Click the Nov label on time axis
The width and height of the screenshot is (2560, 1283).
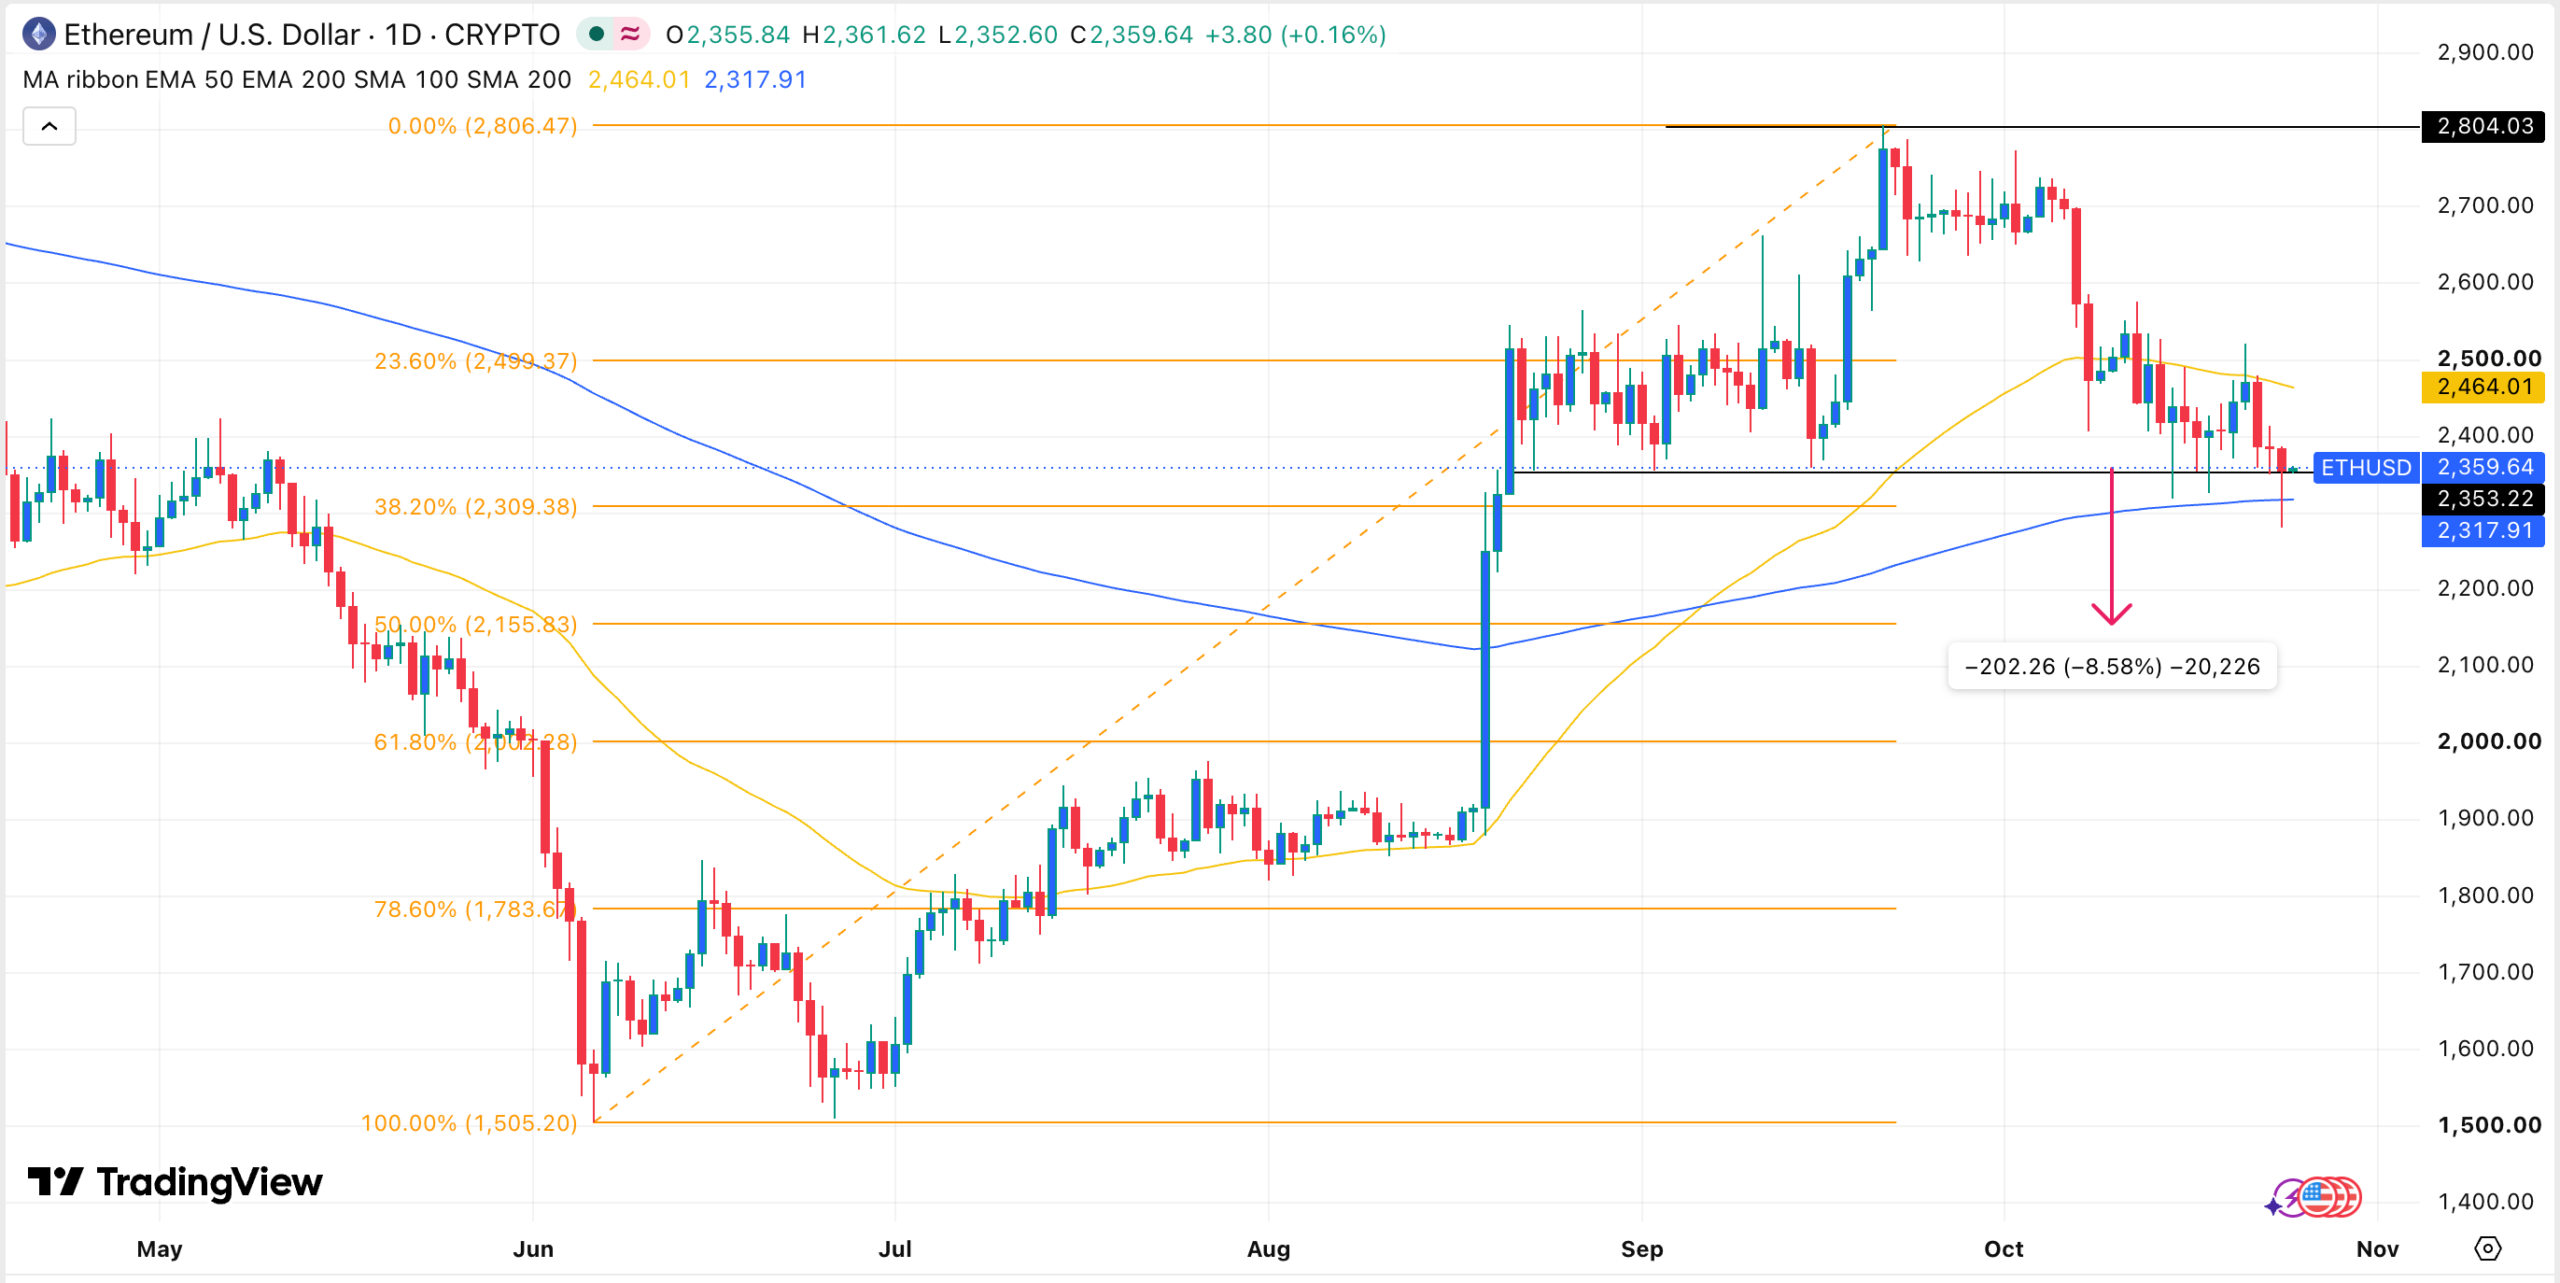[2378, 1249]
